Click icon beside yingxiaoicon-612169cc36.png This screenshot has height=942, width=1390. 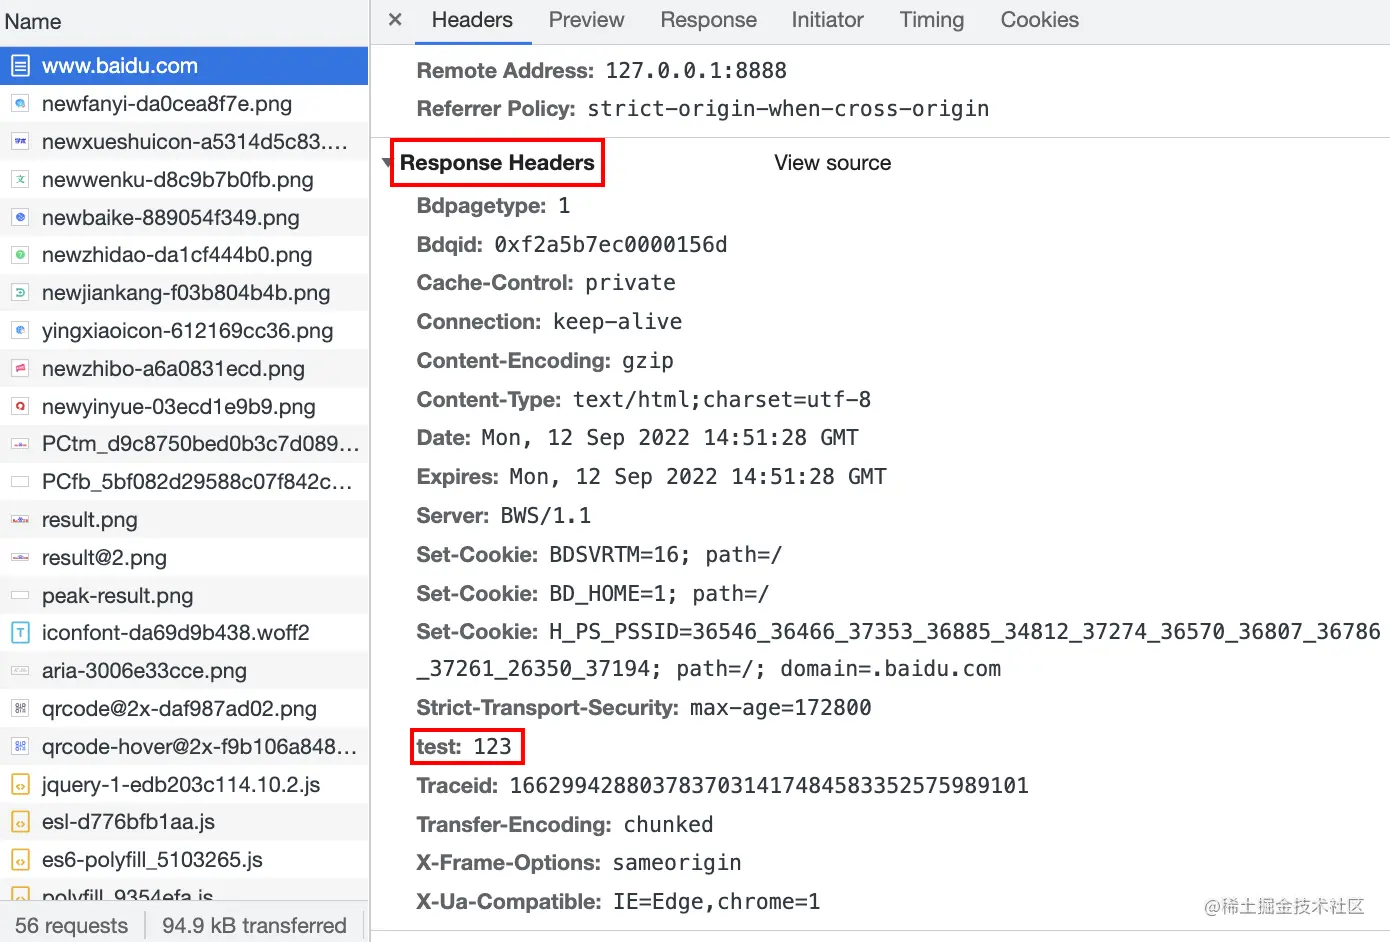coord(20,331)
